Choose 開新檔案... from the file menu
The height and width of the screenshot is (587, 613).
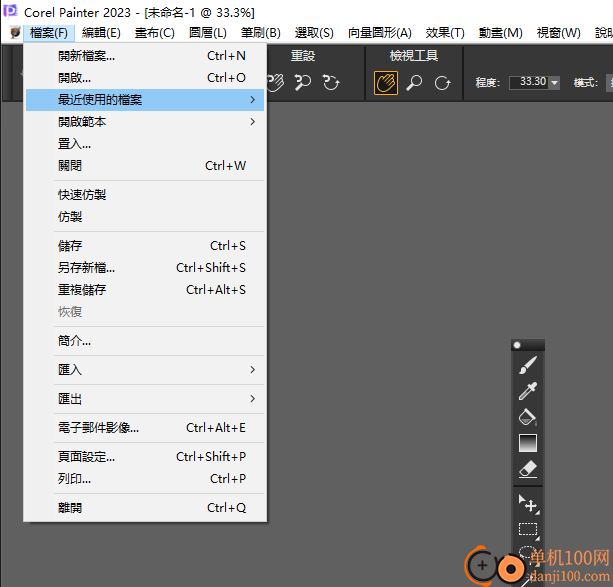coord(145,56)
